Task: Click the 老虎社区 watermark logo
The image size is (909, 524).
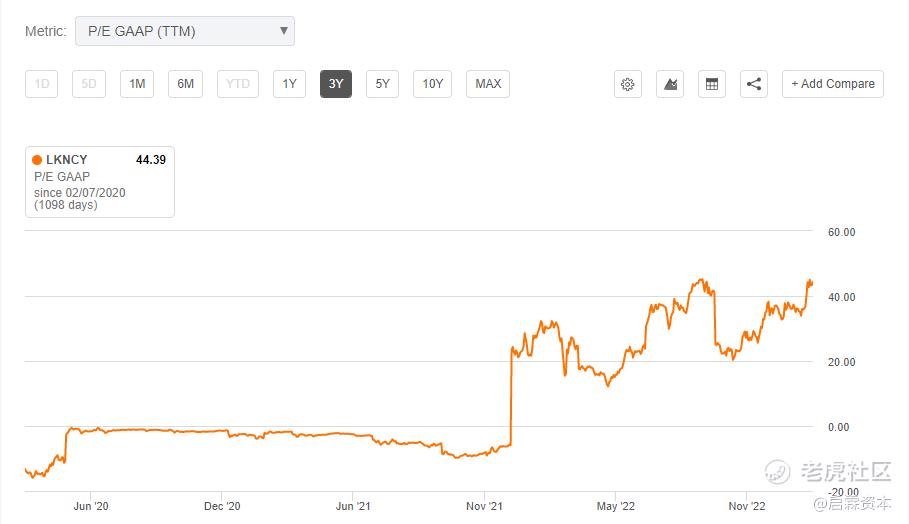Action: coord(830,472)
